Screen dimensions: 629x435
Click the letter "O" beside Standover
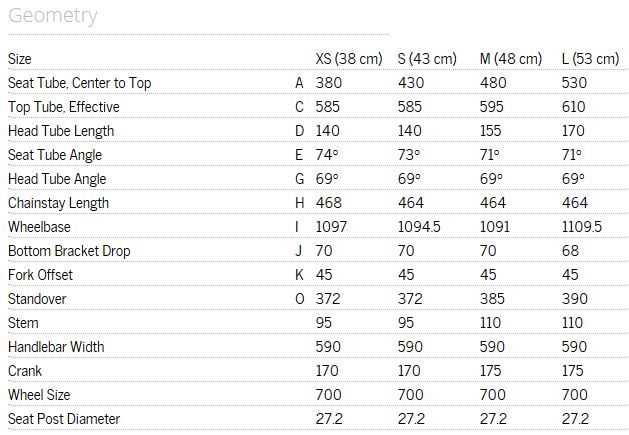pyautogui.click(x=299, y=299)
